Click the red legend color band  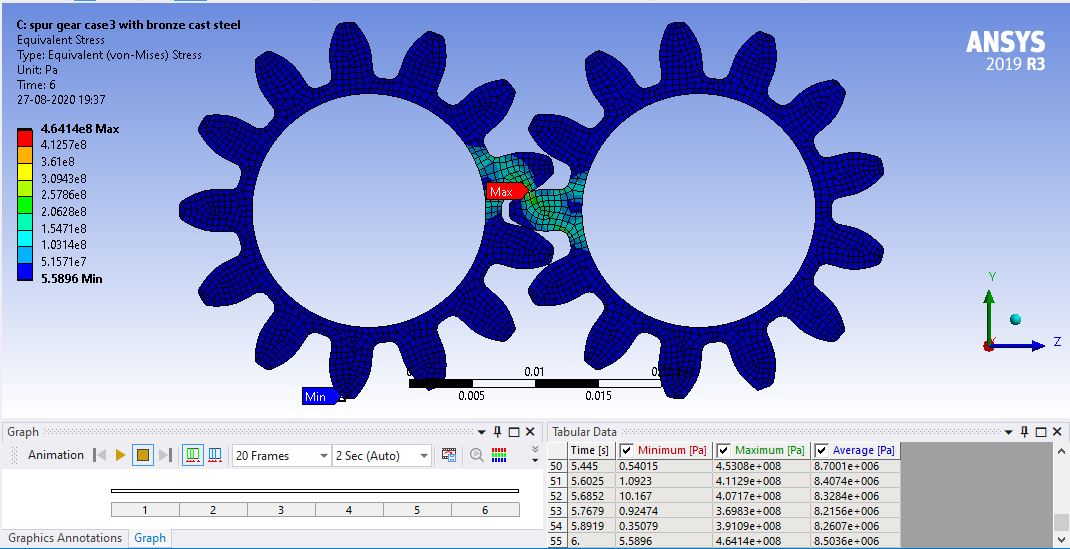point(25,137)
